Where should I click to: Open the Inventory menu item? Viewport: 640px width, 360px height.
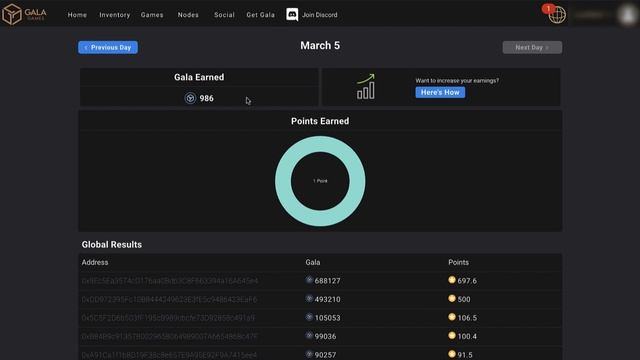pos(115,15)
